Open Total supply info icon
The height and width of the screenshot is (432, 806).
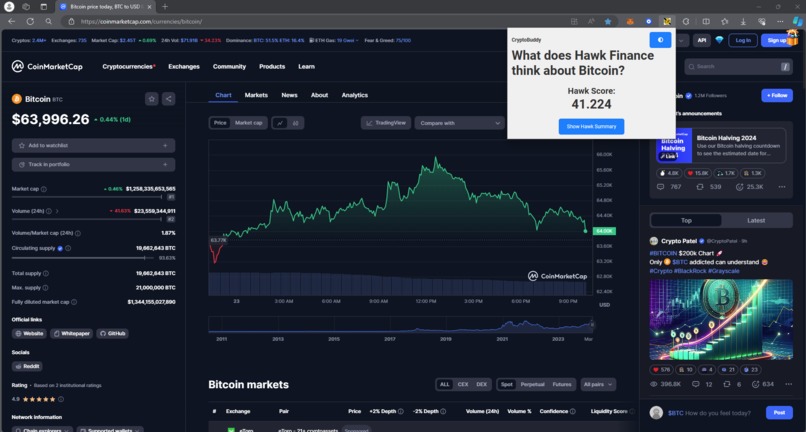46,273
